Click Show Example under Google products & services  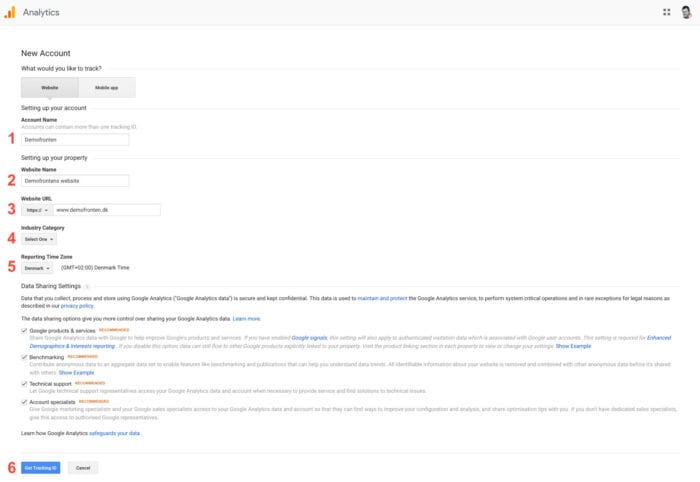point(573,346)
